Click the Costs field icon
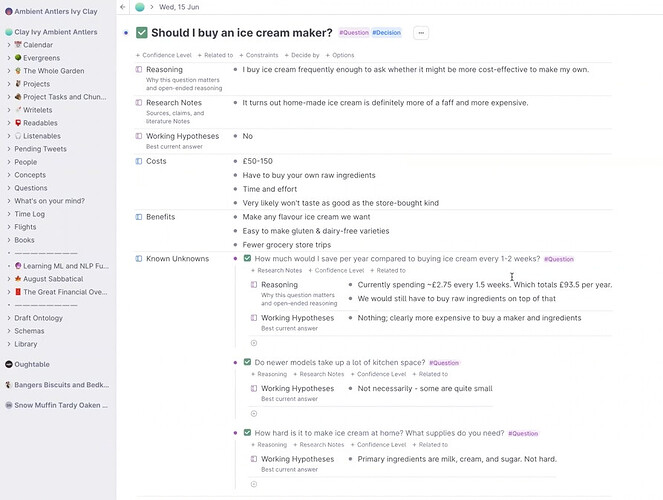 (139, 161)
